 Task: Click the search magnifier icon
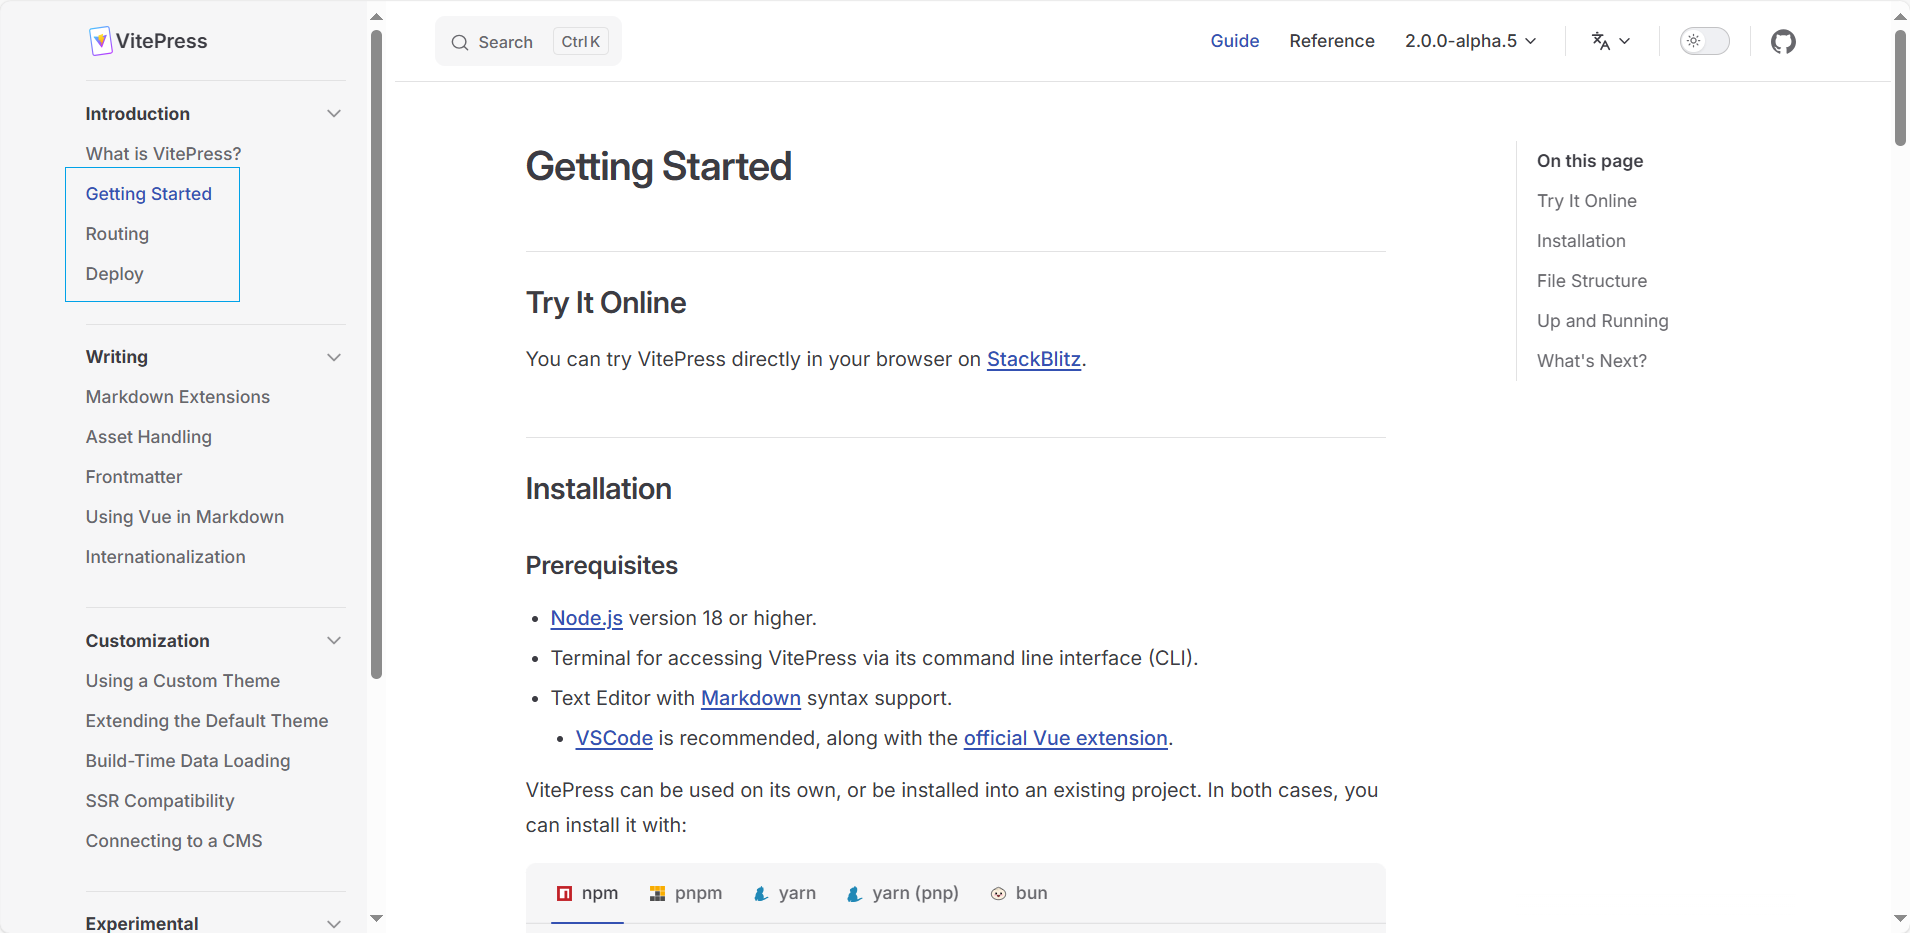[460, 42]
